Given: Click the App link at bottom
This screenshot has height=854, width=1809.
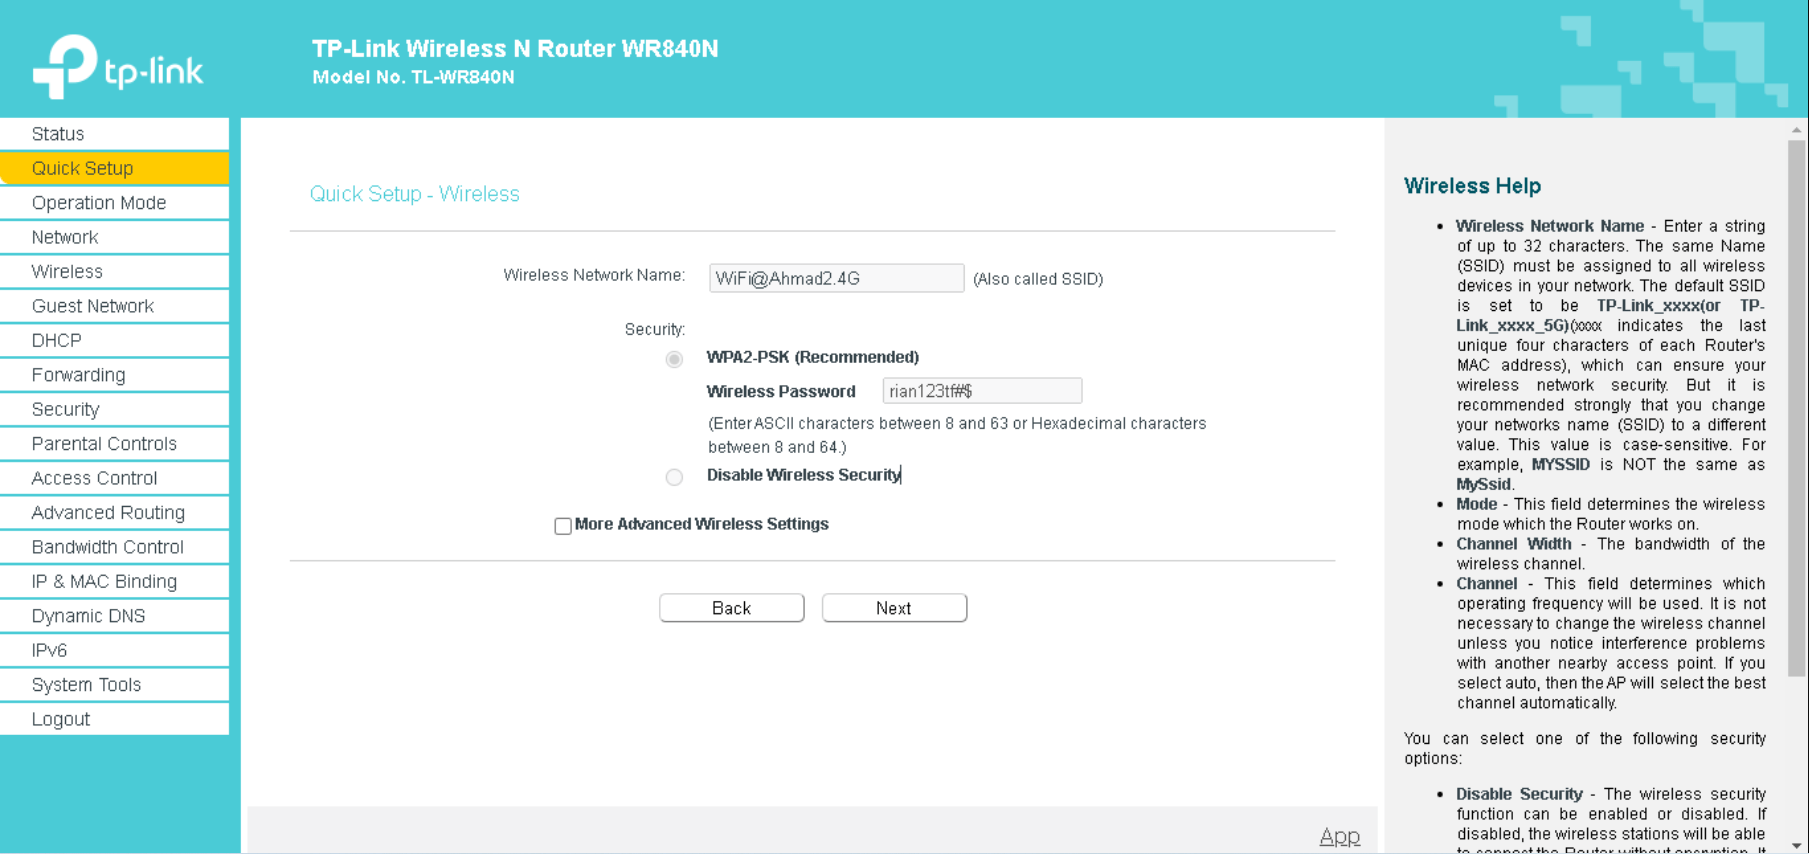Looking at the screenshot, I should coord(1340,836).
